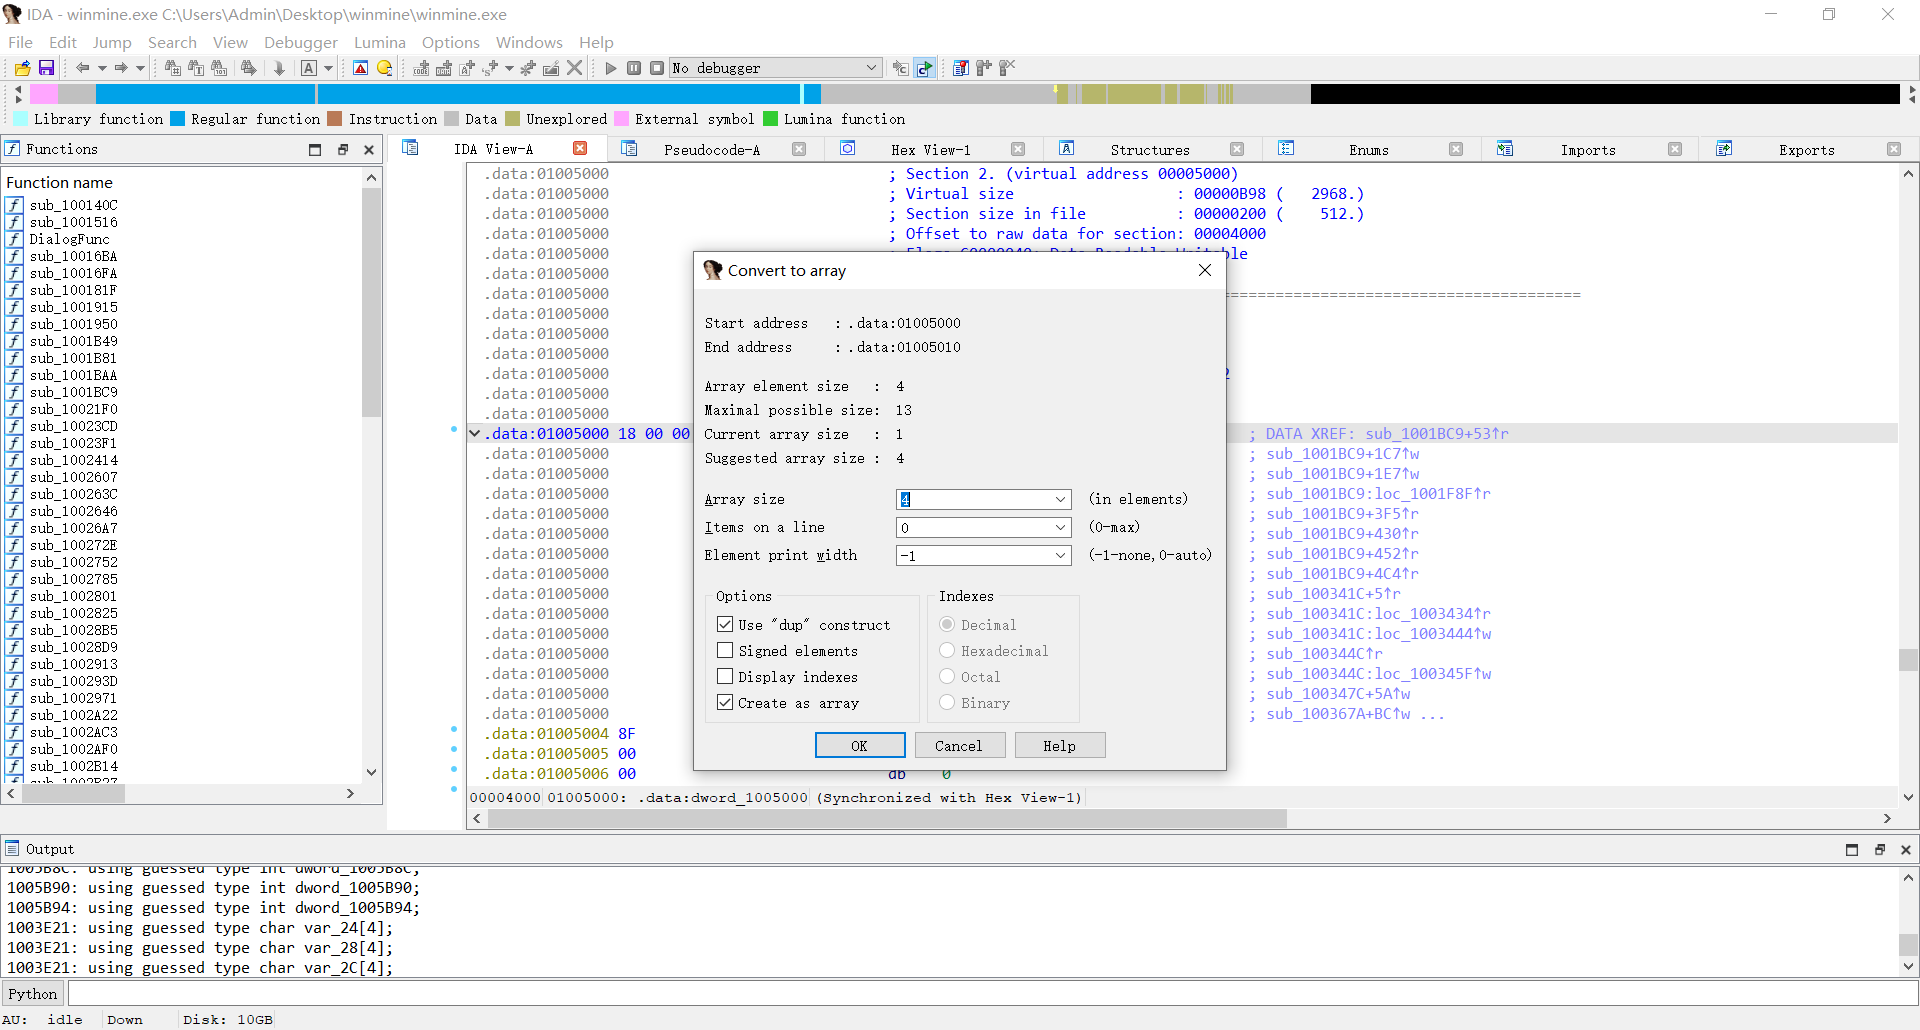Open the Lumina menu
This screenshot has height=1030, width=1920.
tap(380, 42)
